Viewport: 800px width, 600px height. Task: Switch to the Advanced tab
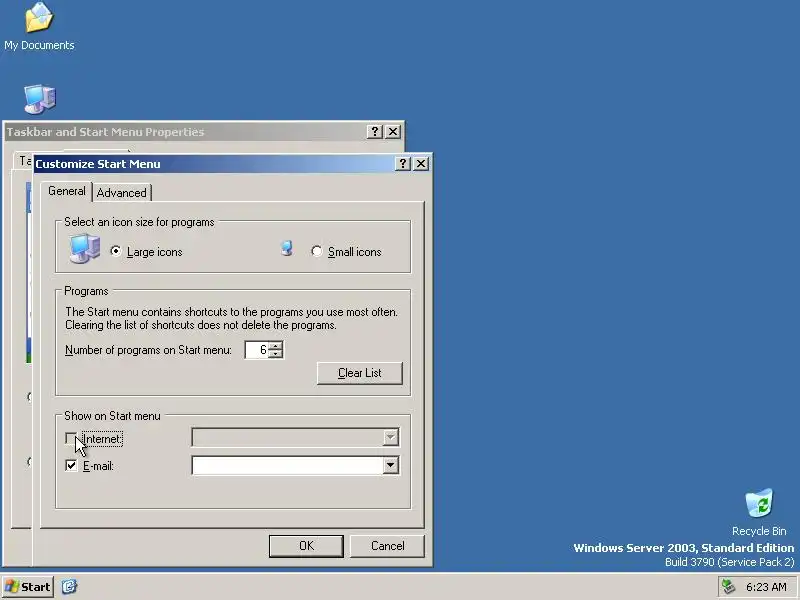coord(121,193)
